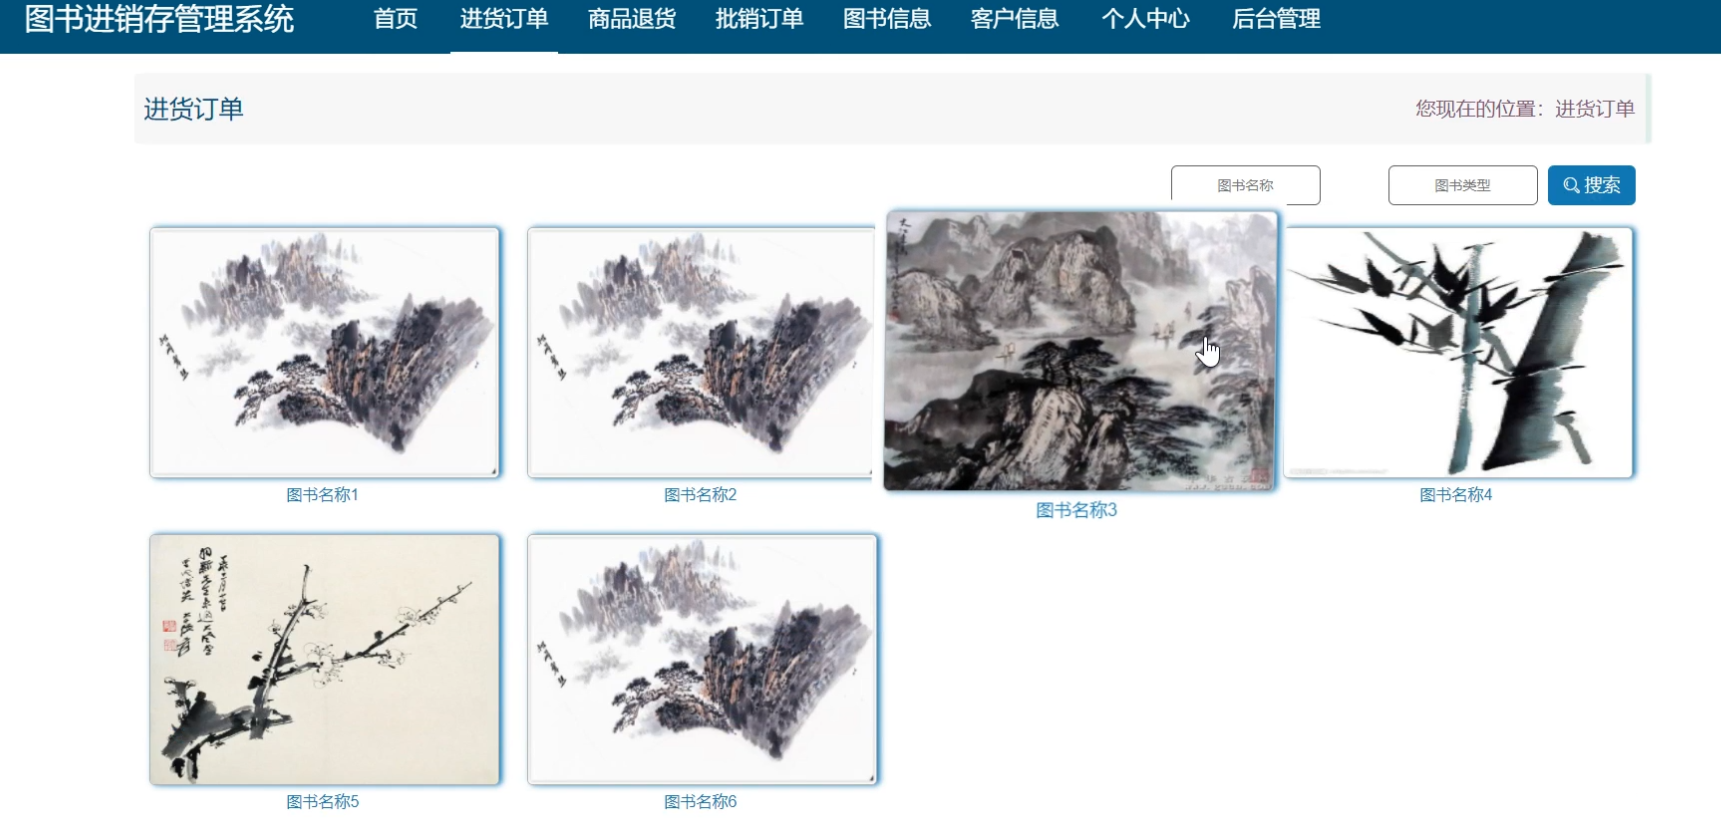Go to the 批销订单 menu item

pos(759,19)
